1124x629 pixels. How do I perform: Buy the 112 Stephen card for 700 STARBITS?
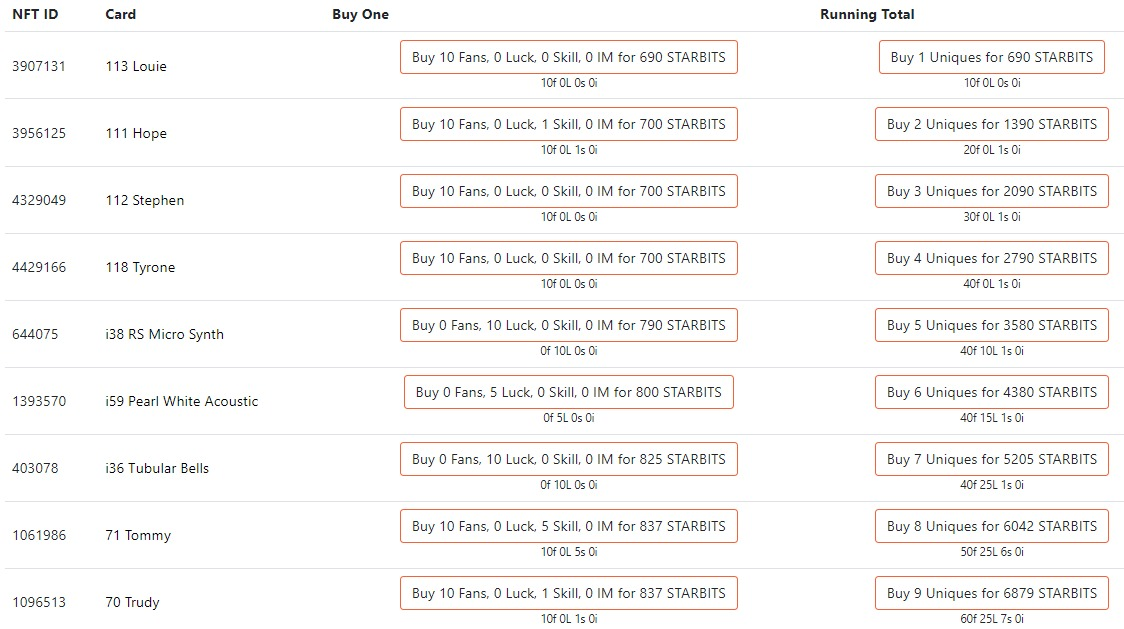pos(568,191)
